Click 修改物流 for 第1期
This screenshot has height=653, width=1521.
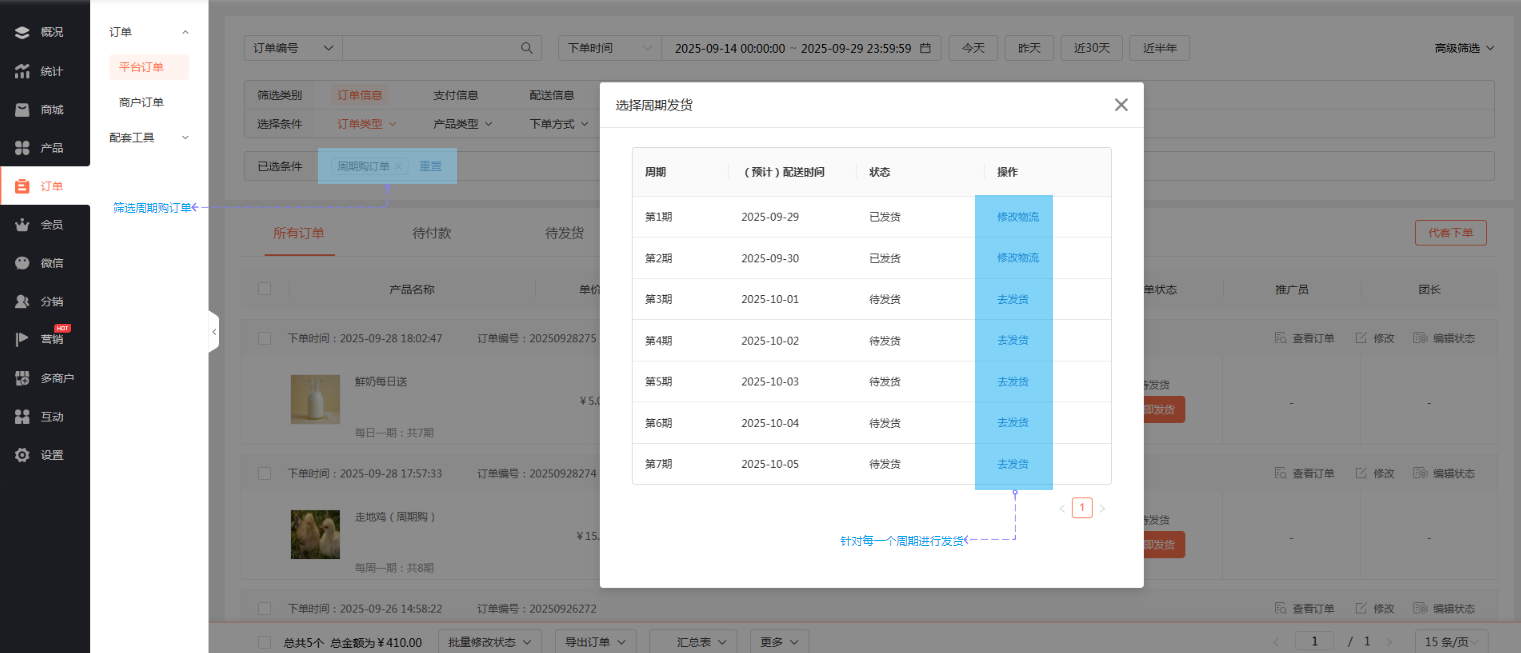coord(1017,217)
